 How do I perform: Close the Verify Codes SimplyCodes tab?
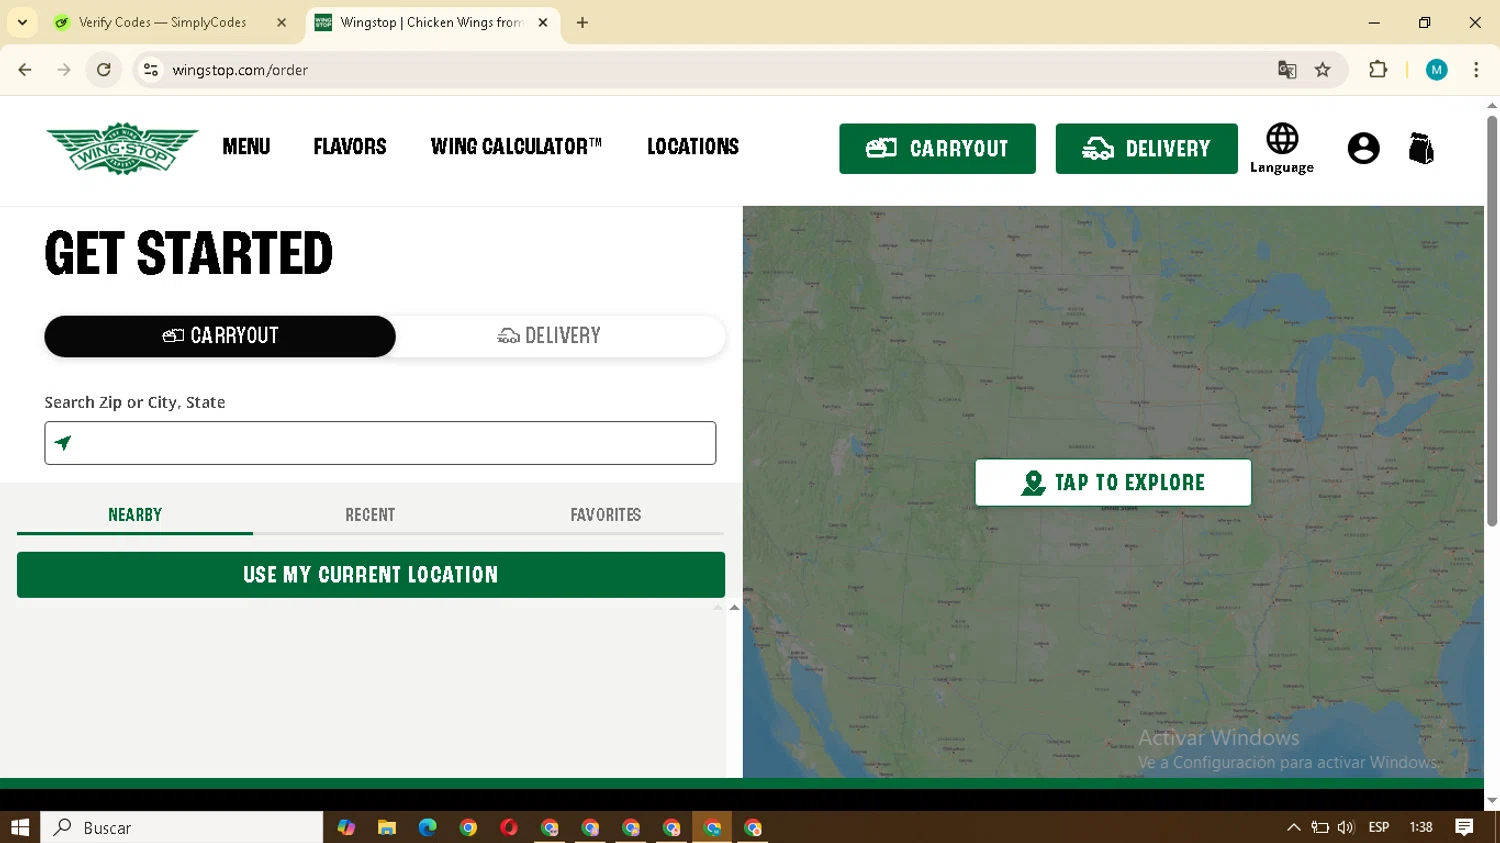point(281,22)
